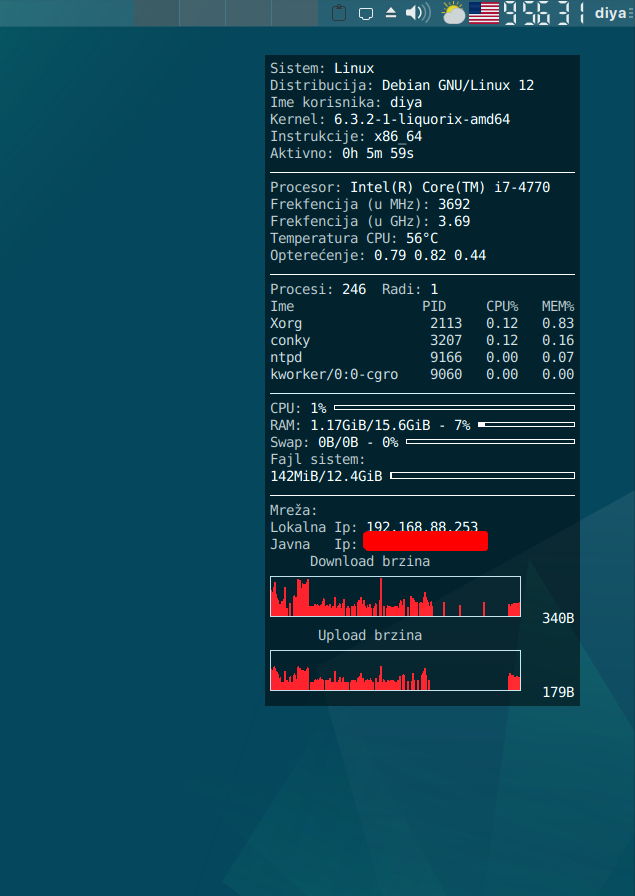This screenshot has height=896, width=635.
Task: Click the download speed value '340B'
Action: (558, 618)
